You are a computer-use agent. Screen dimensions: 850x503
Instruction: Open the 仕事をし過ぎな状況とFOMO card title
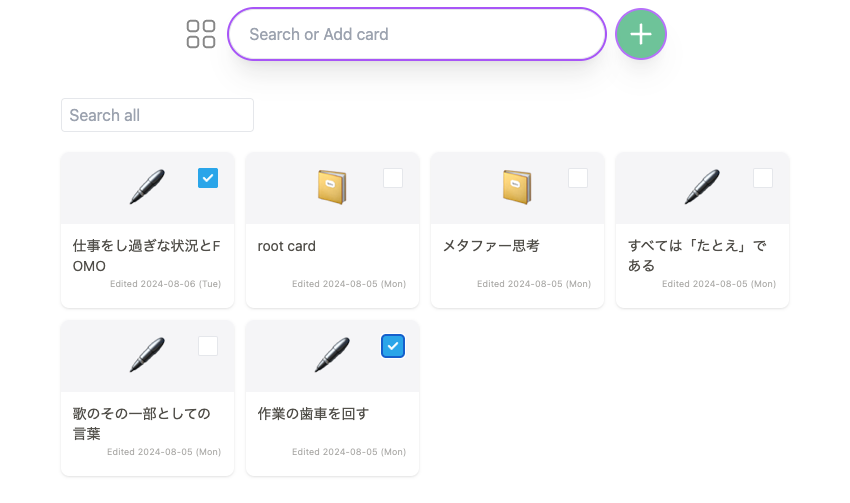coord(146,256)
